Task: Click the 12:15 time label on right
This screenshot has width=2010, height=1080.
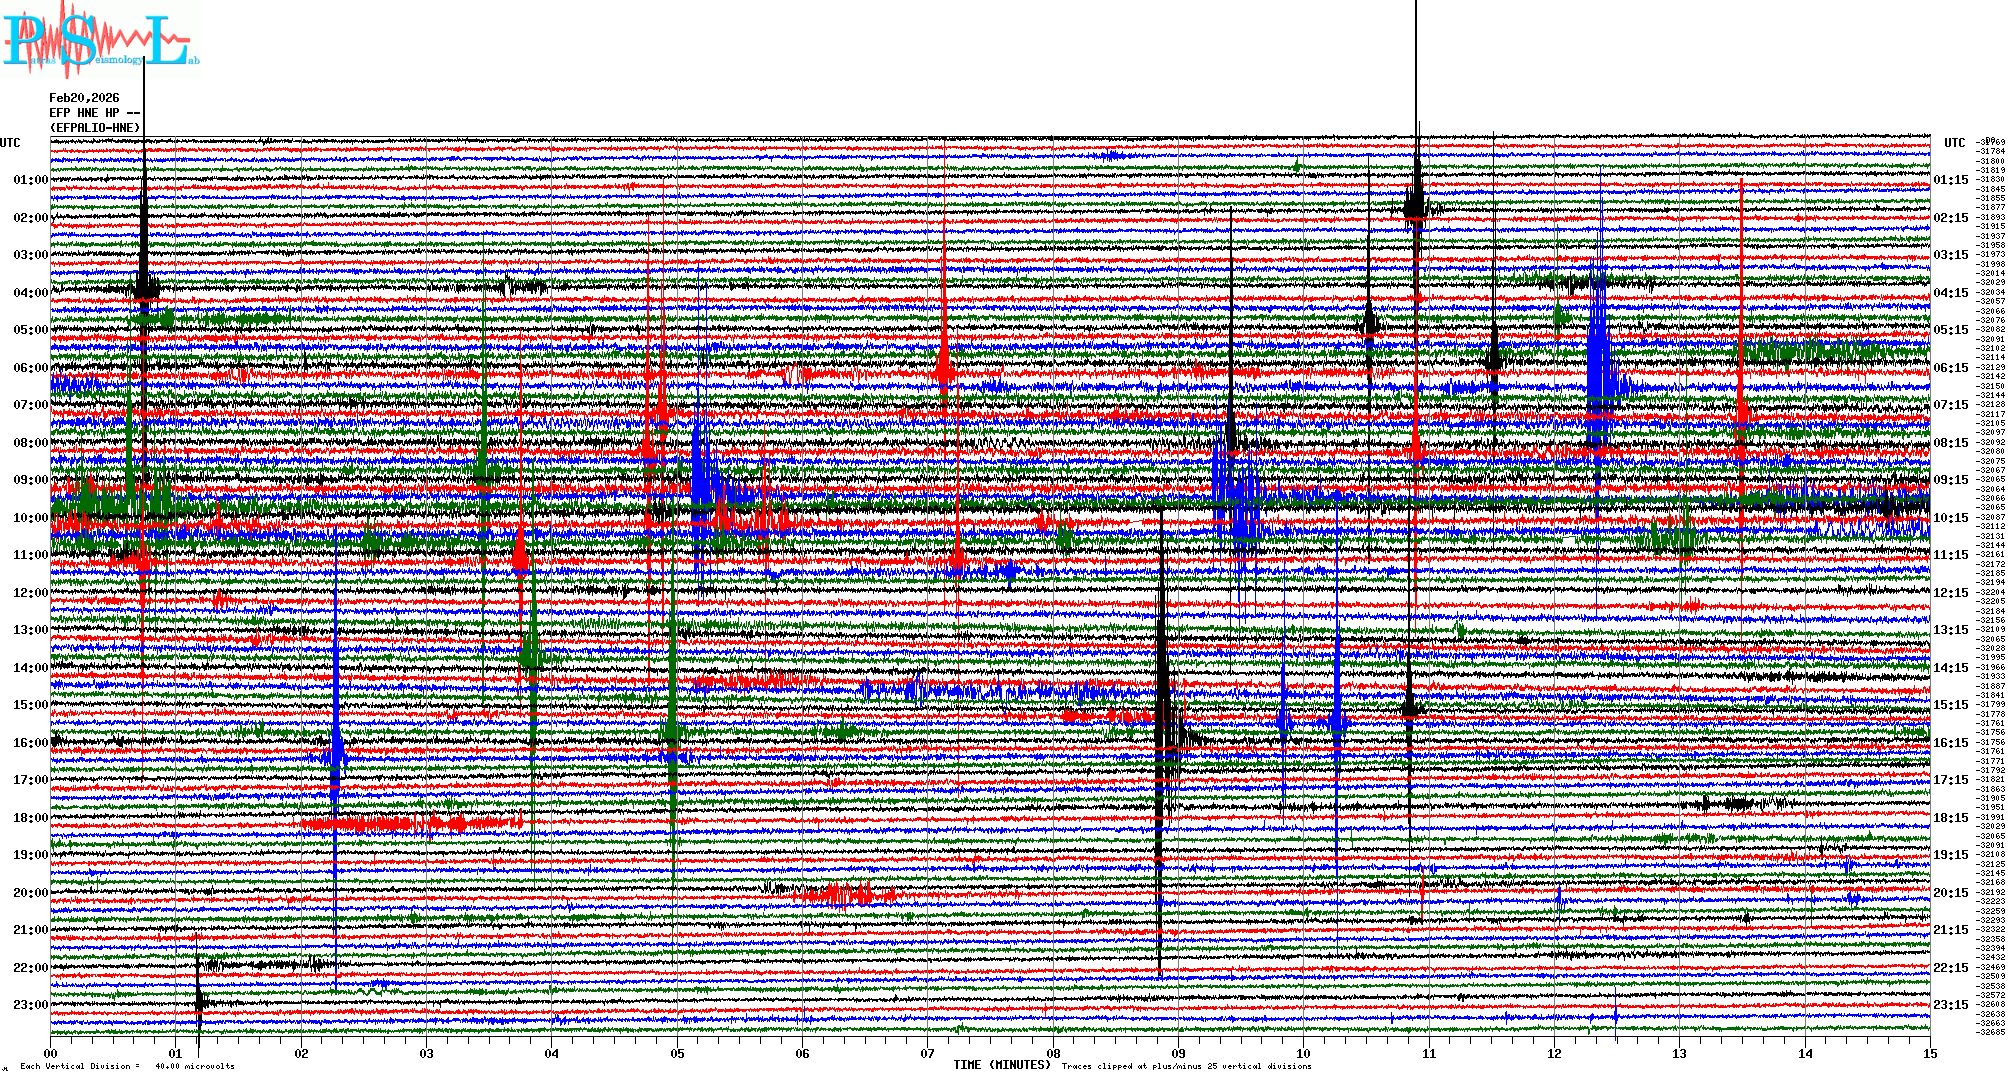Action: click(x=1950, y=593)
